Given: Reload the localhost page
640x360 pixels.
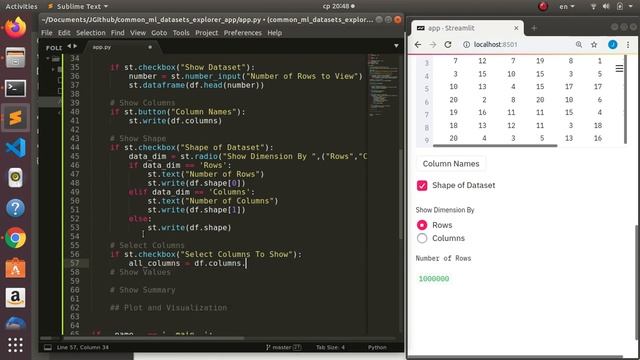Looking at the screenshot, I should (448, 44).
